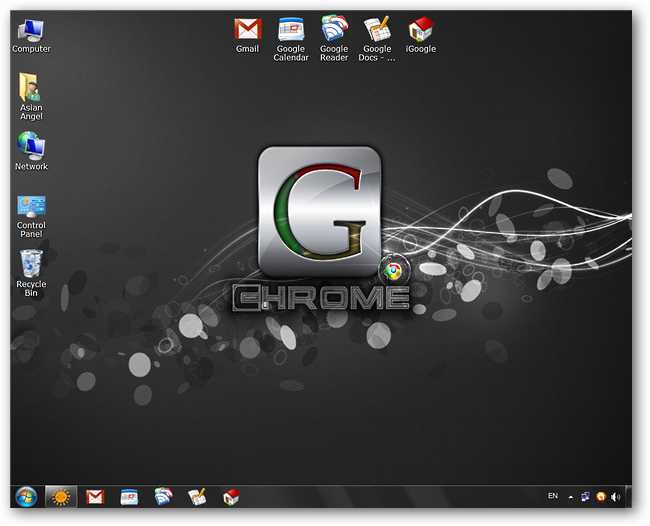Select the "Recycle Bin" label text
The width and height of the screenshot is (650, 526).
click(31, 288)
